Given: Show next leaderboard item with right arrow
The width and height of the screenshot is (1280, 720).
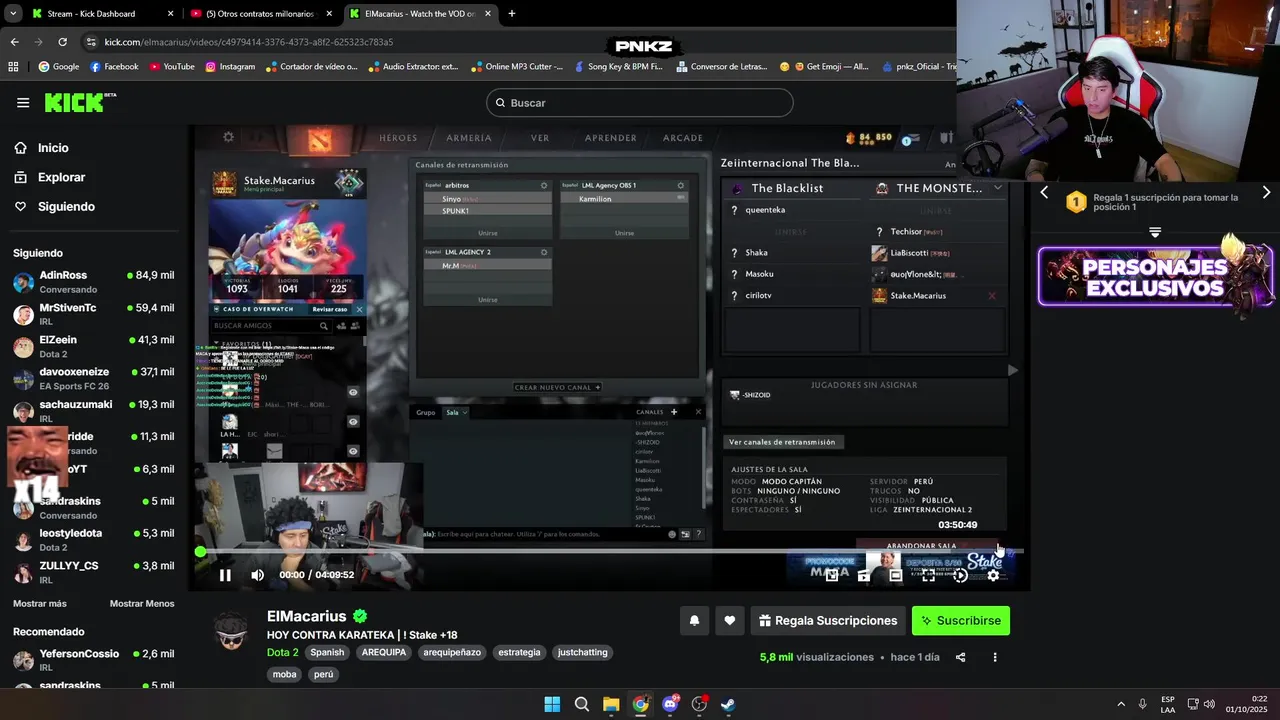Looking at the screenshot, I should point(1266,192).
